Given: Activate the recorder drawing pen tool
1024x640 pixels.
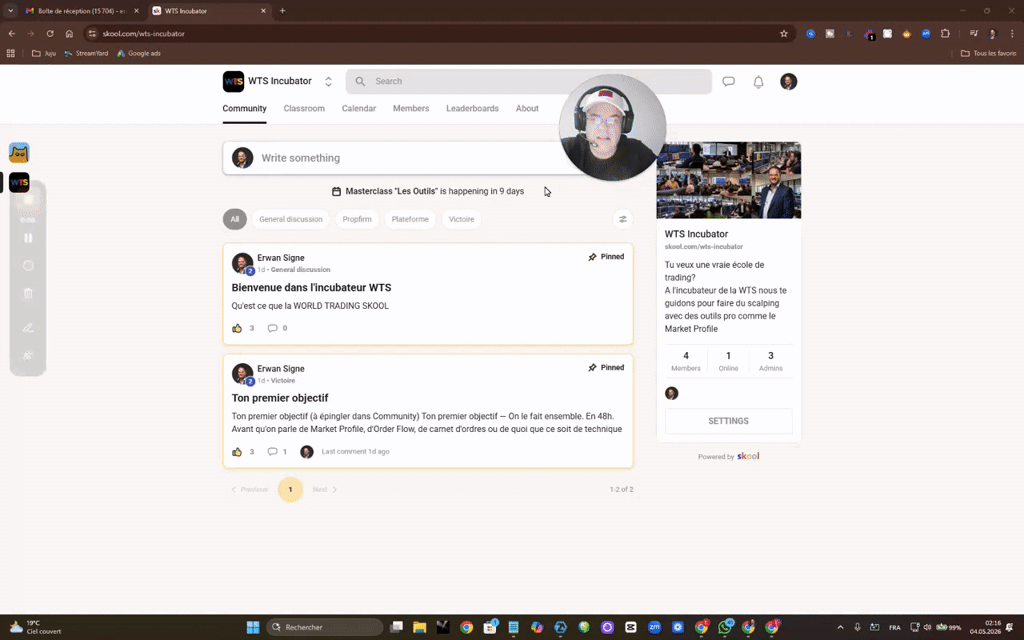Looking at the screenshot, I should [x=28, y=328].
